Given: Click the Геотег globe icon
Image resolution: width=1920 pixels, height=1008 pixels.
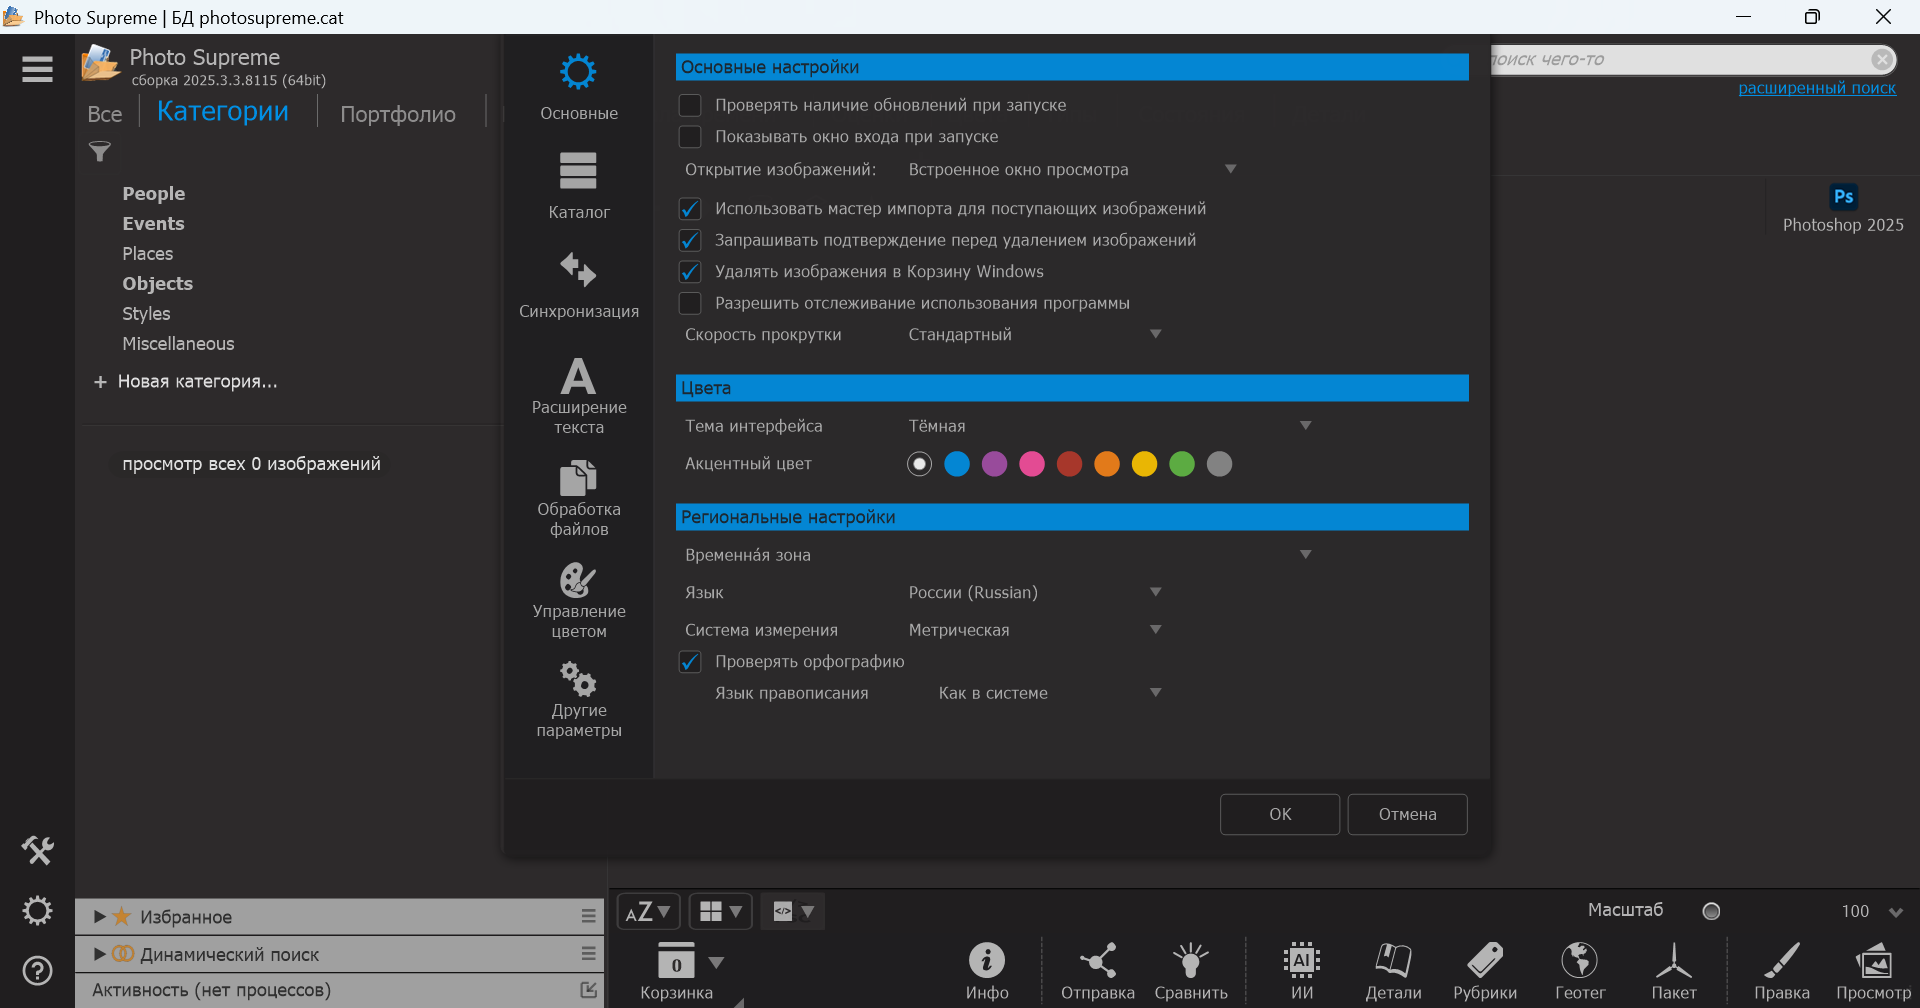Looking at the screenshot, I should pos(1579,970).
